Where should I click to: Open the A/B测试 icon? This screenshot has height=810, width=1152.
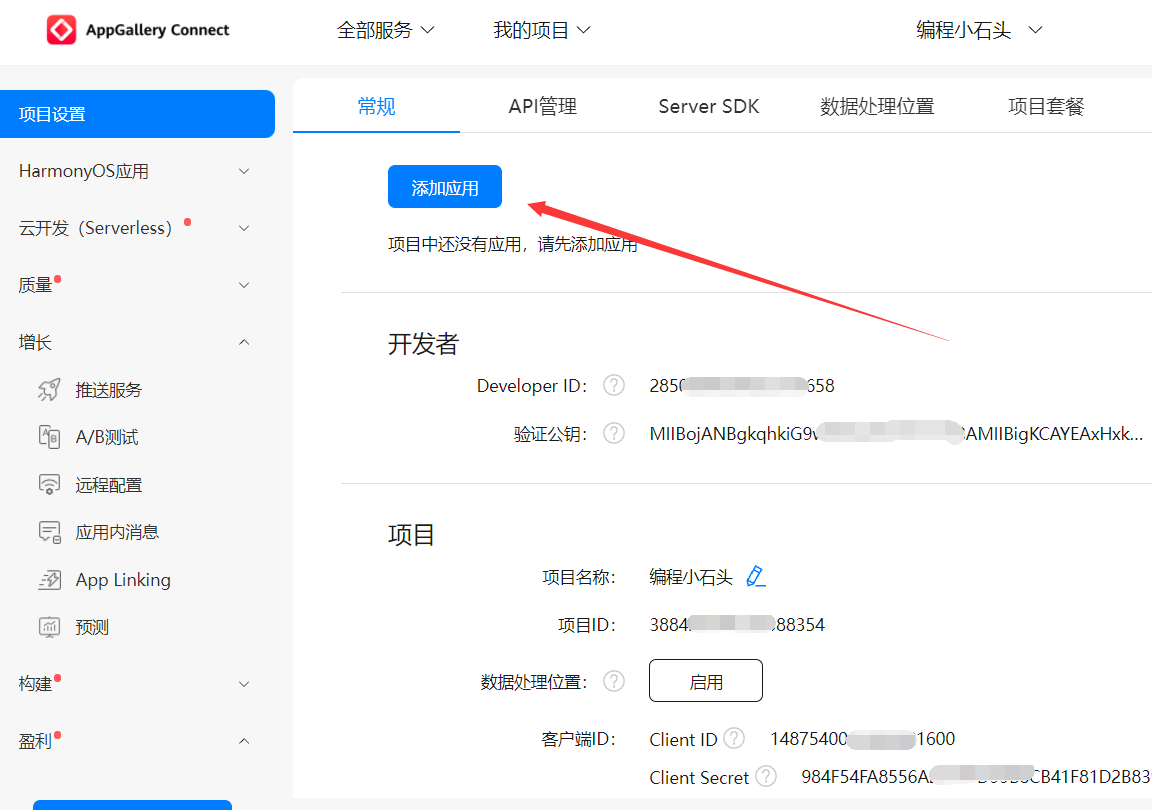[49, 437]
